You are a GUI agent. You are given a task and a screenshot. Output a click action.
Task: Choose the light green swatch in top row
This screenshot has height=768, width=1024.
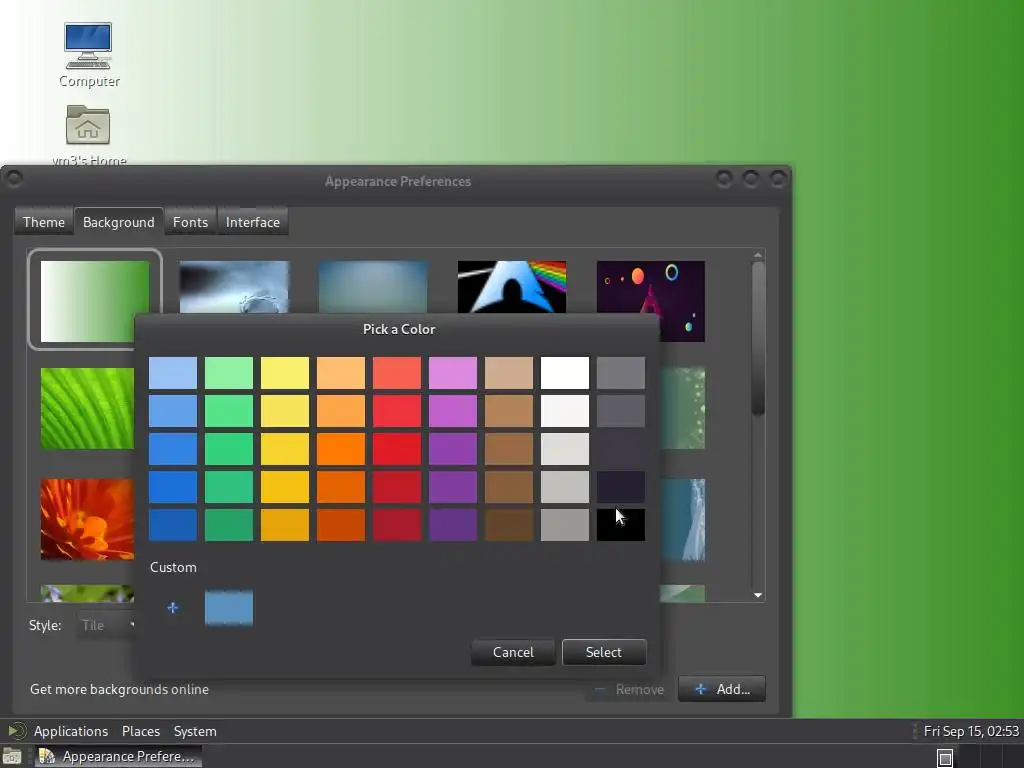[x=229, y=373]
